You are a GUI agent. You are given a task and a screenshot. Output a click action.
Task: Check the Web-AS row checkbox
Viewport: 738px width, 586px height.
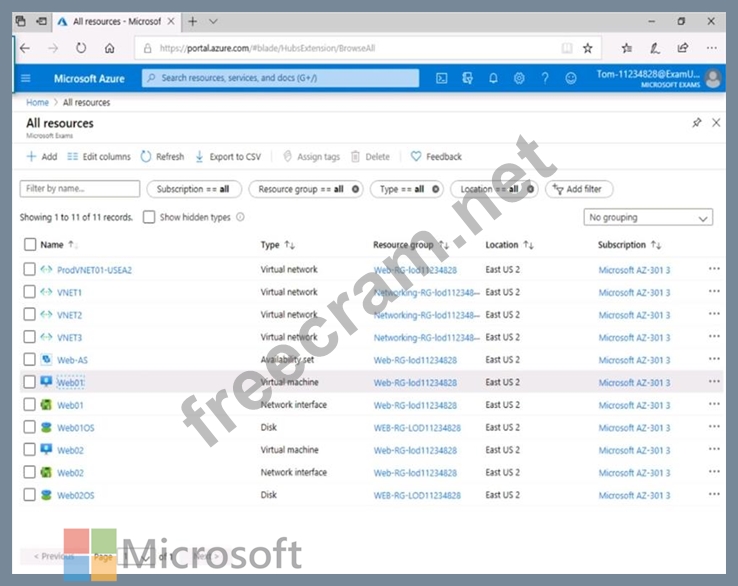pyautogui.click(x=30, y=359)
